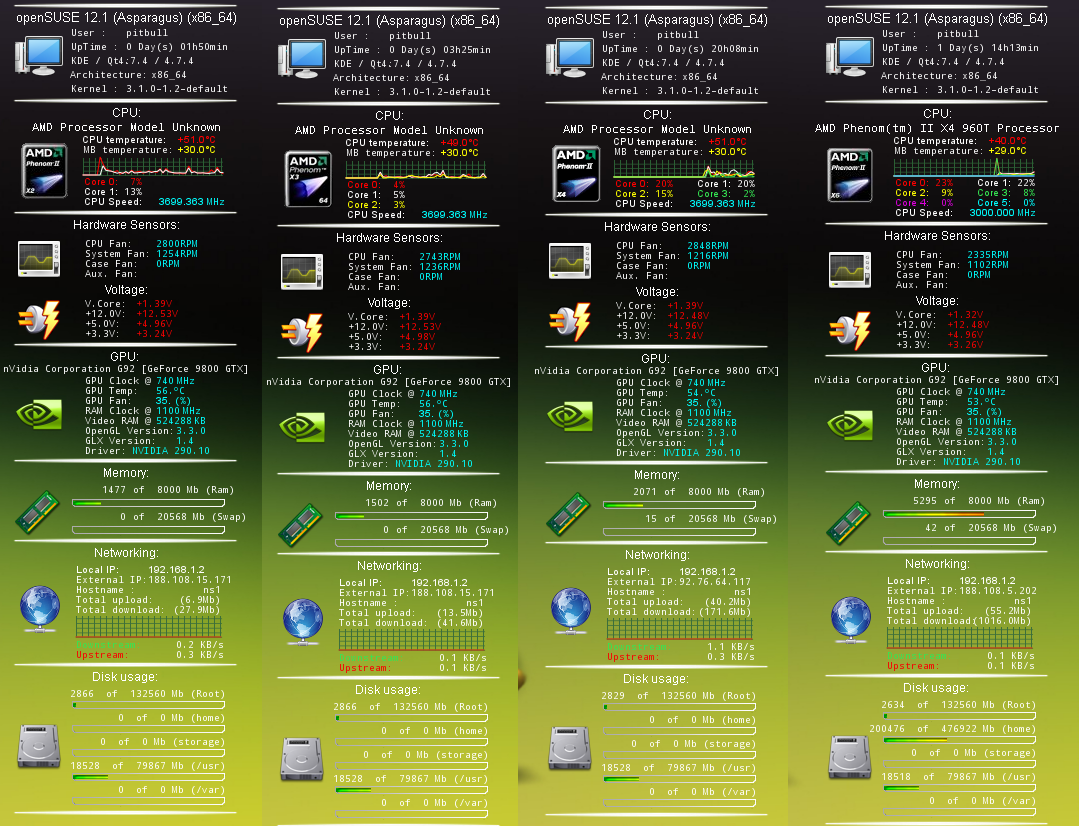The image size is (1080, 826).
Task: Click CPU load graph above Core 0: 7%
Action: click(x=153, y=167)
